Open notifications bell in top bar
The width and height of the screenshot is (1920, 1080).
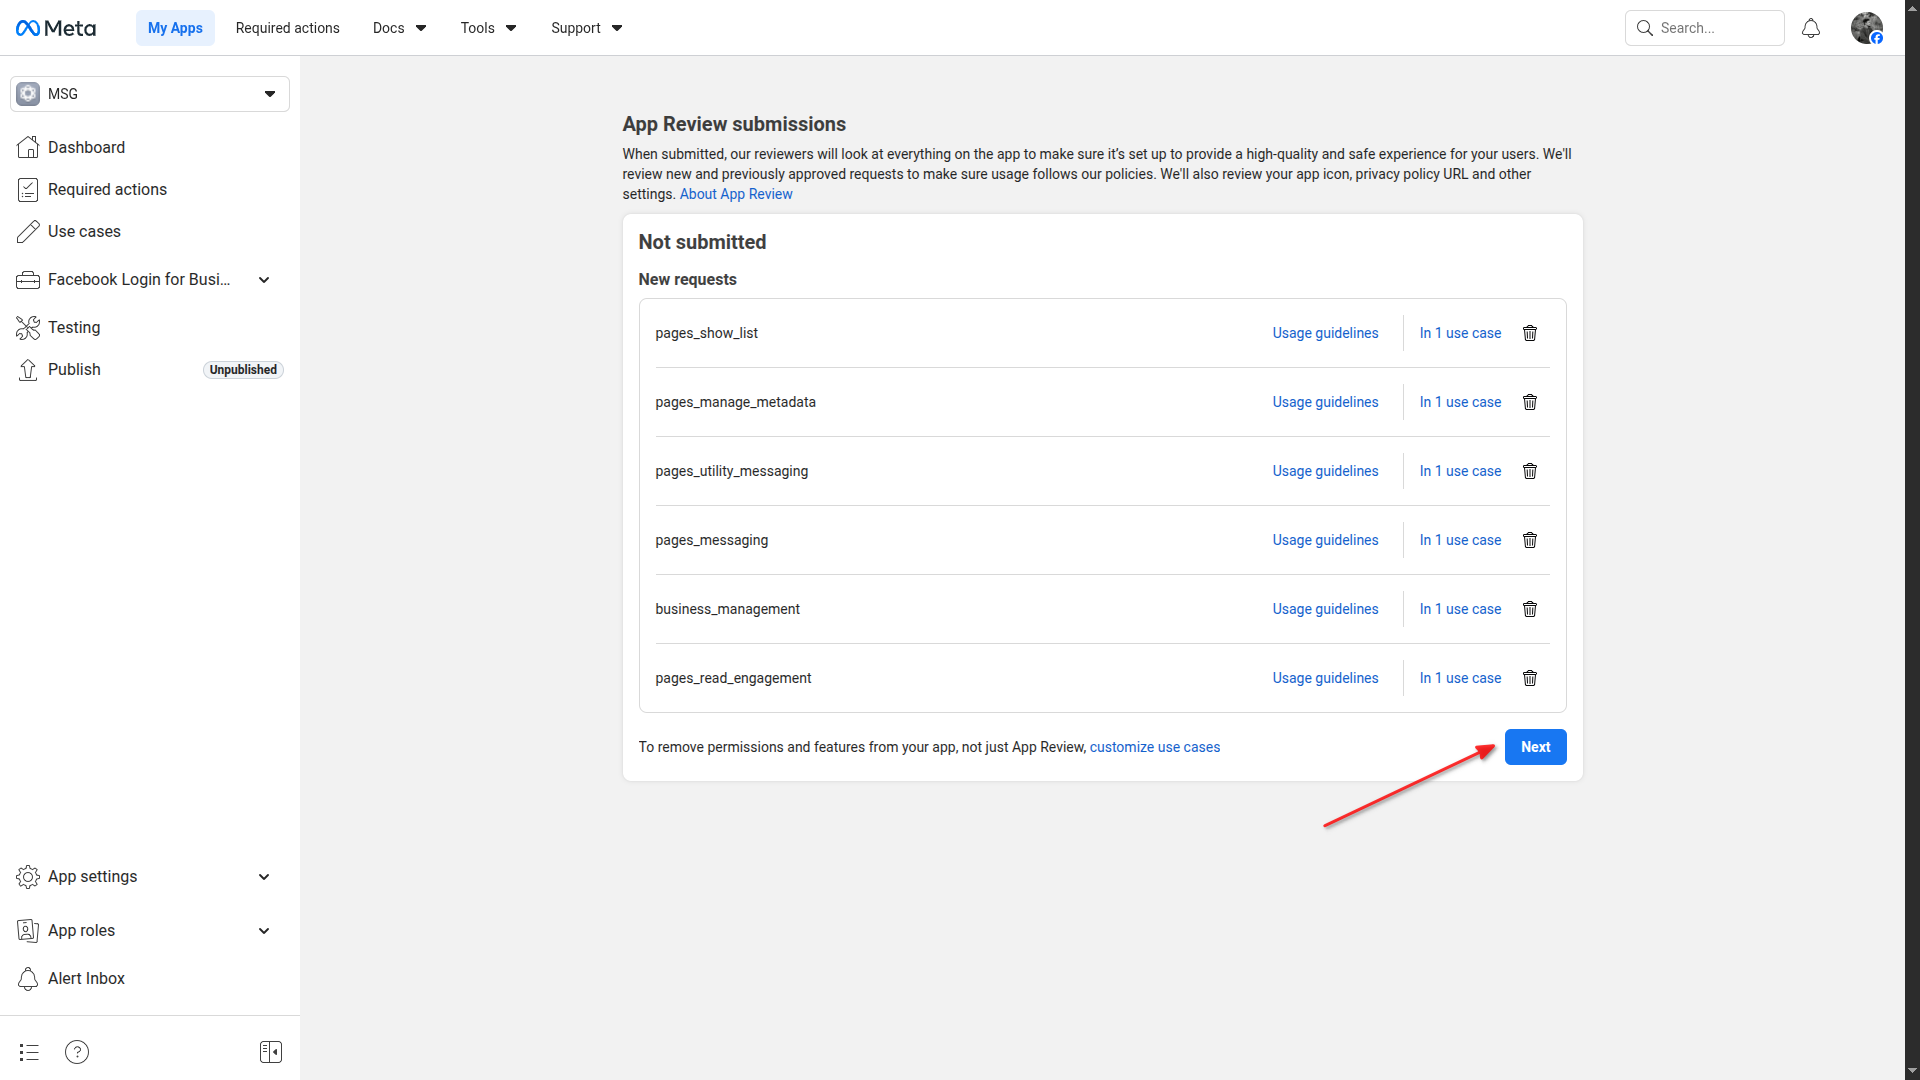(x=1810, y=28)
